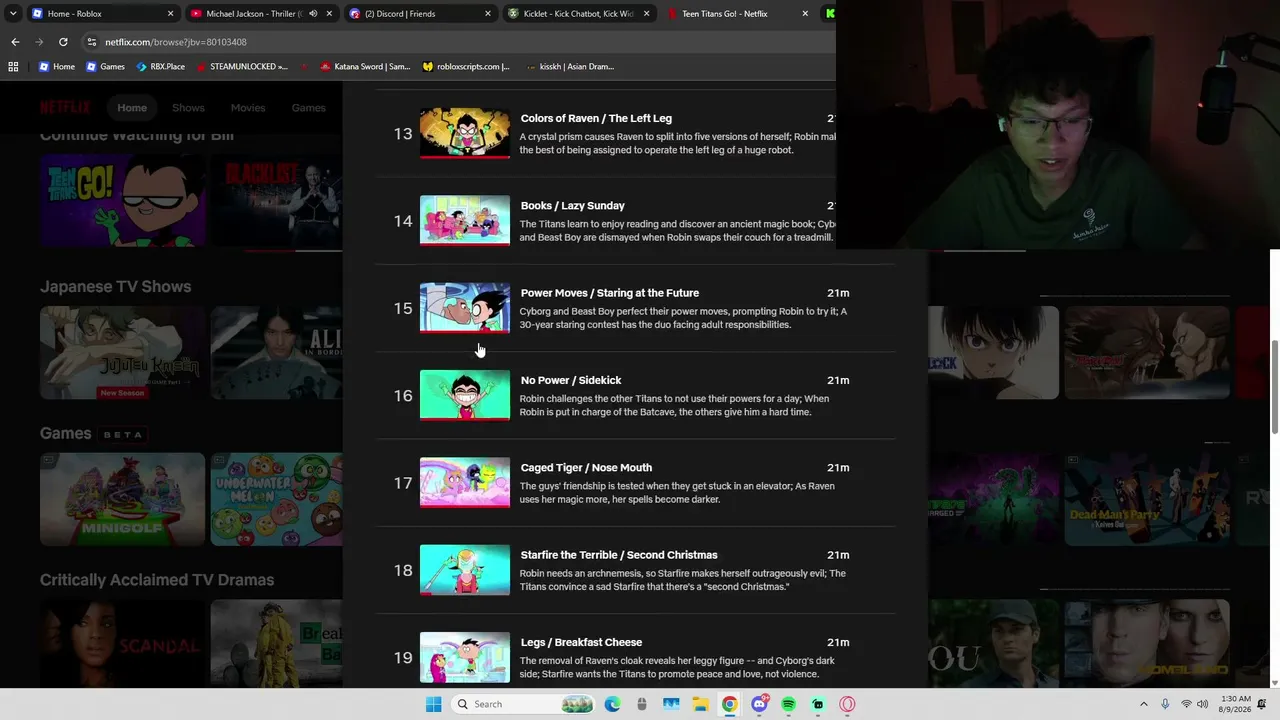Play episode 13 Colors of Raven thumbnail
Screen dimensions: 1280x720
tap(465, 133)
